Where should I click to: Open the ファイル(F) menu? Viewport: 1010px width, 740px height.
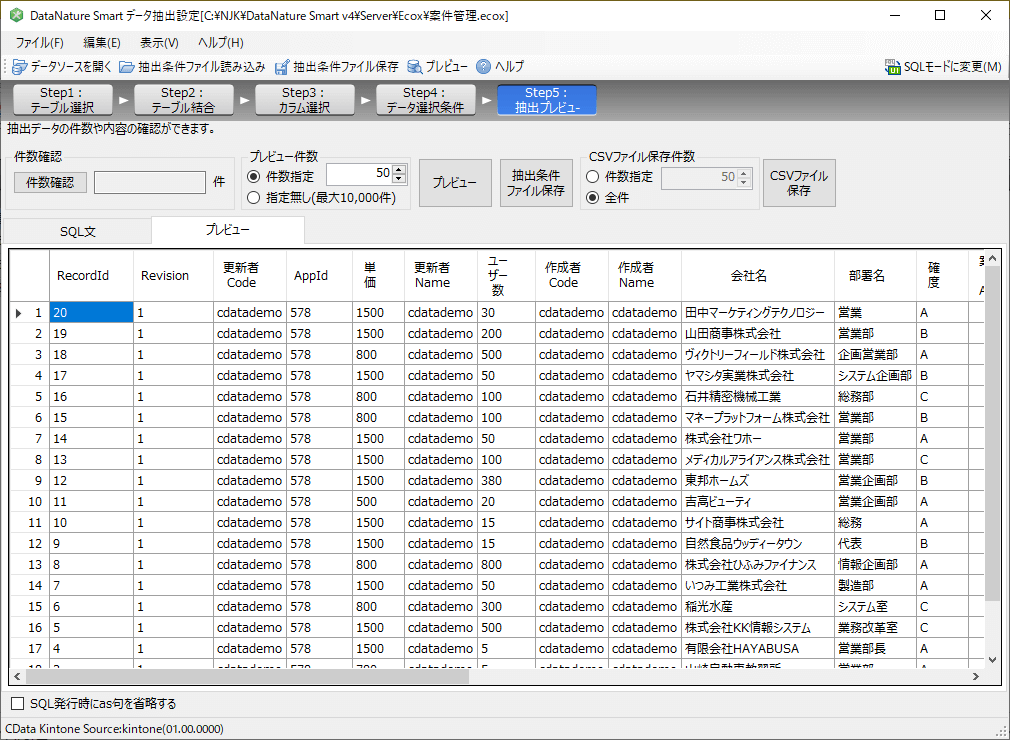click(x=39, y=42)
